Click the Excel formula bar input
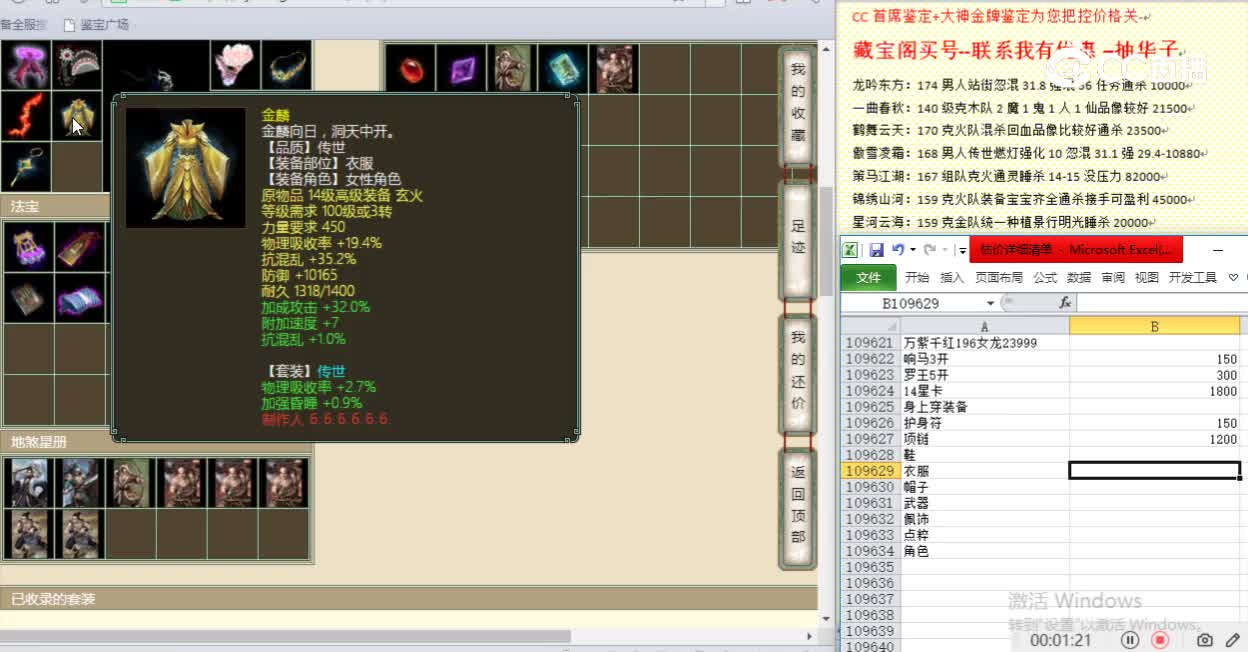 (1162, 303)
